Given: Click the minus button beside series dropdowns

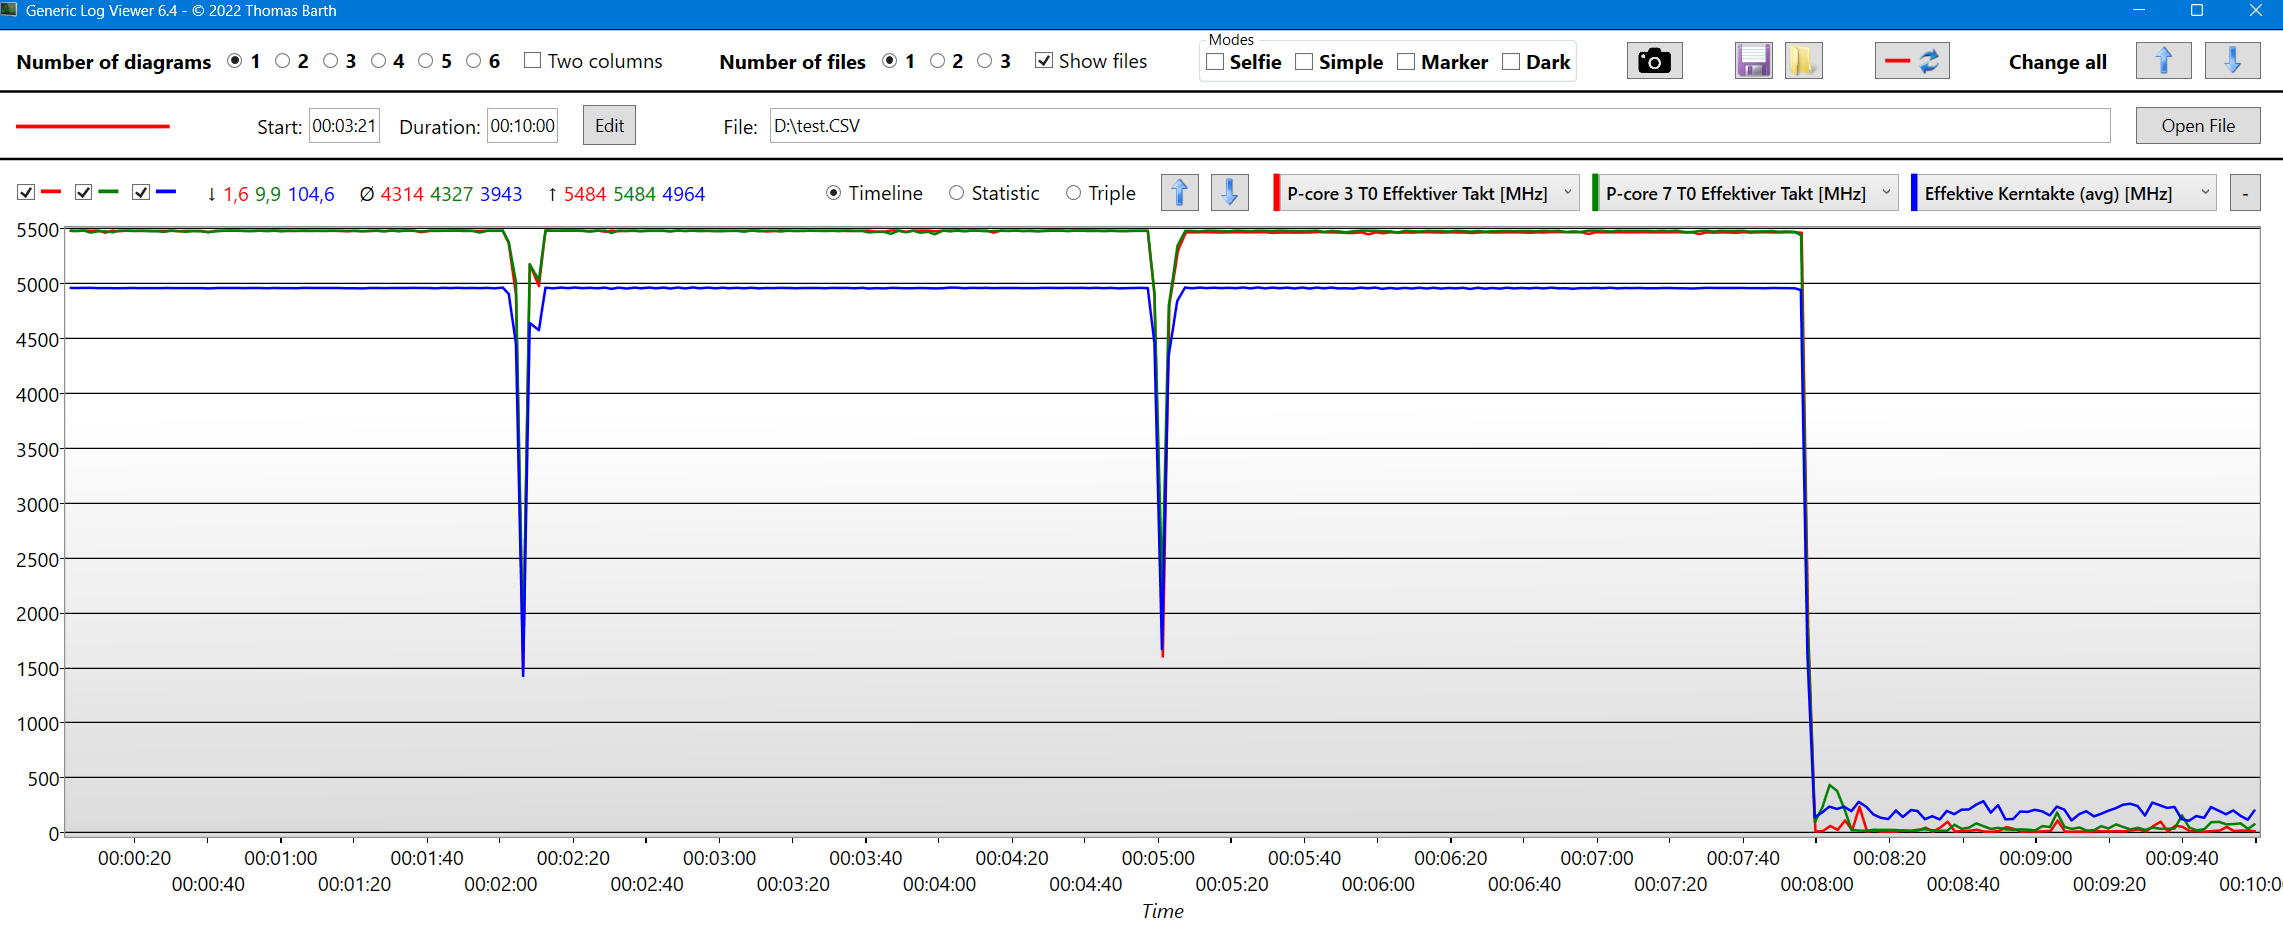Looking at the screenshot, I should click(2245, 193).
